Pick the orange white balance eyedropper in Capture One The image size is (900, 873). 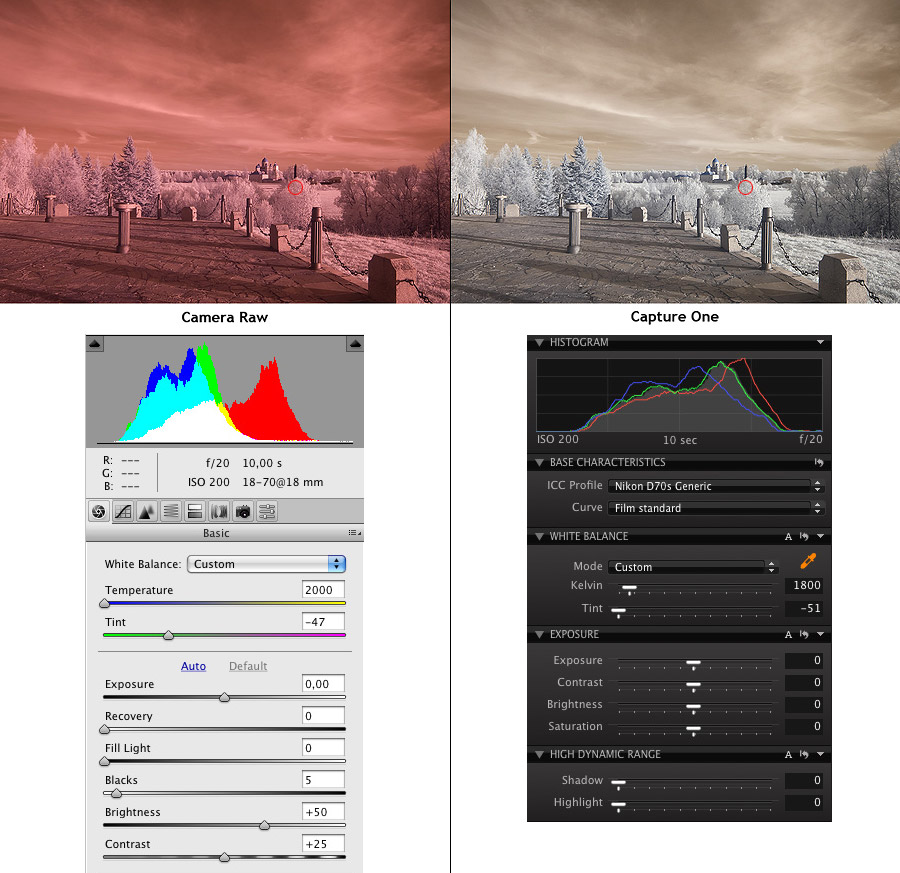click(x=808, y=561)
